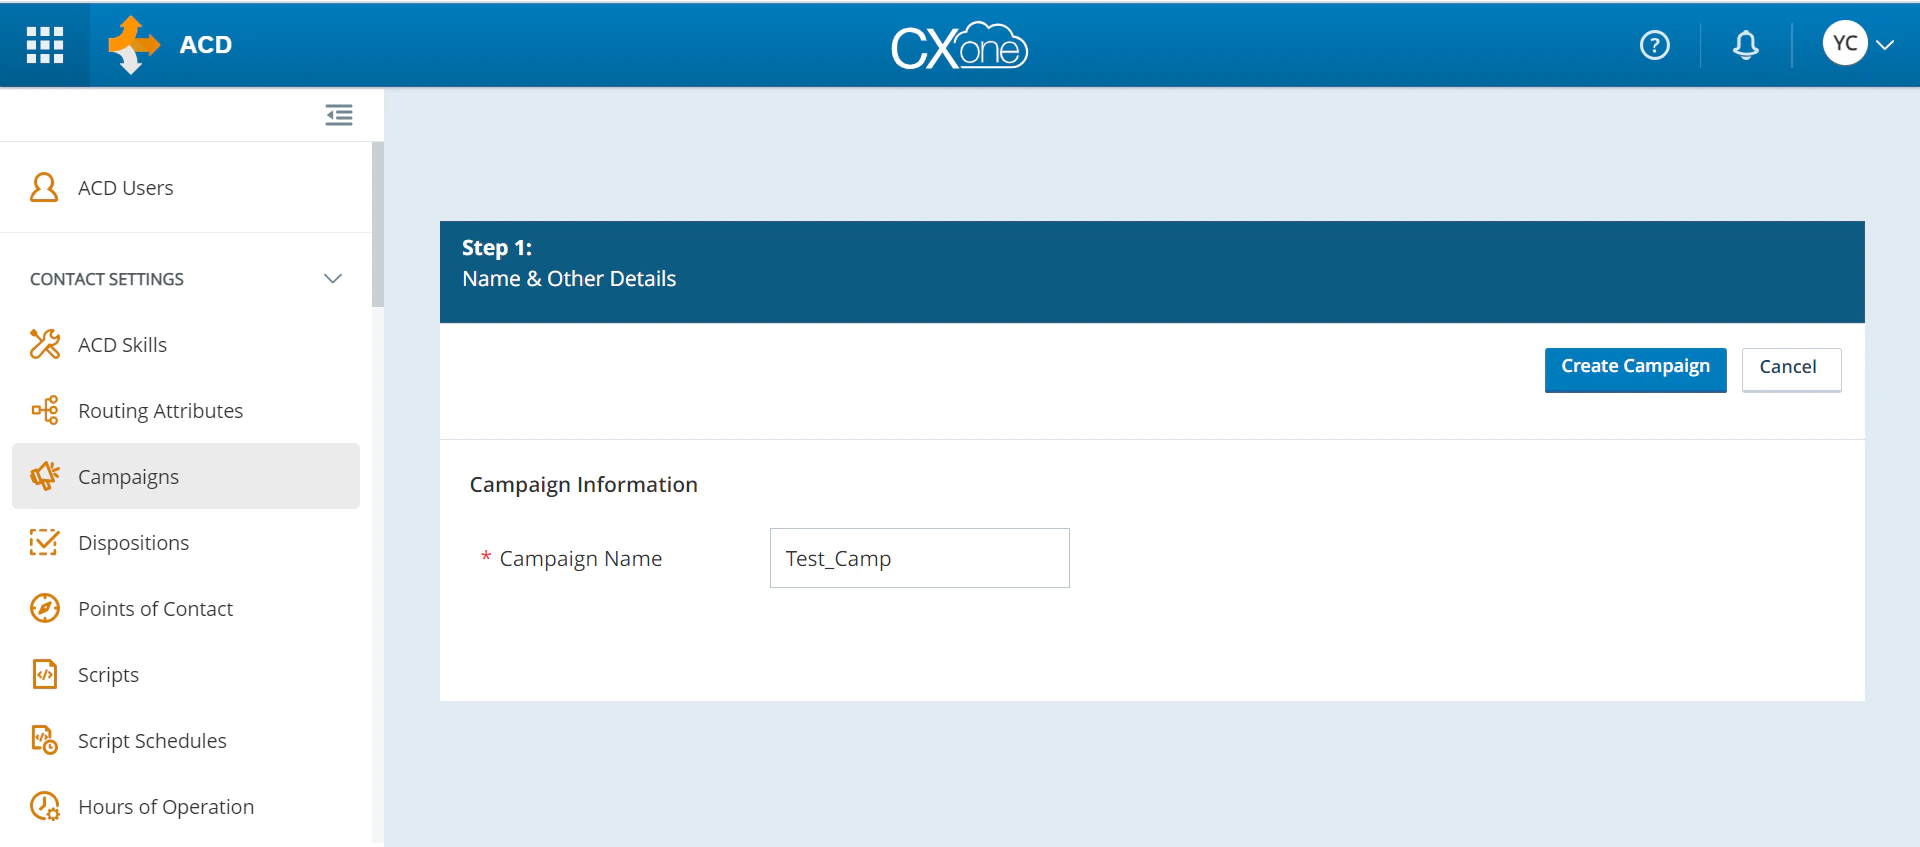Go to ACD Skills
1920x847 pixels.
tap(186, 345)
